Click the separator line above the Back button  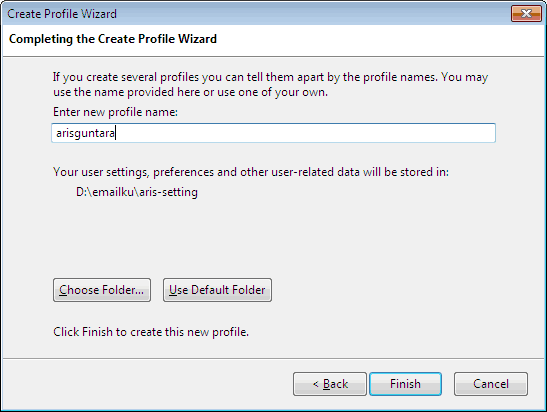pyautogui.click(x=274, y=358)
